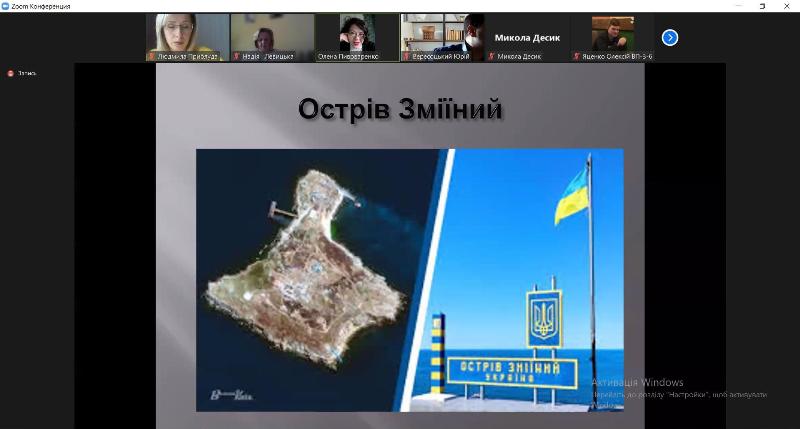Click muted mic icon on Микола Десик's tile
The width and height of the screenshot is (800, 429).
pos(491,56)
